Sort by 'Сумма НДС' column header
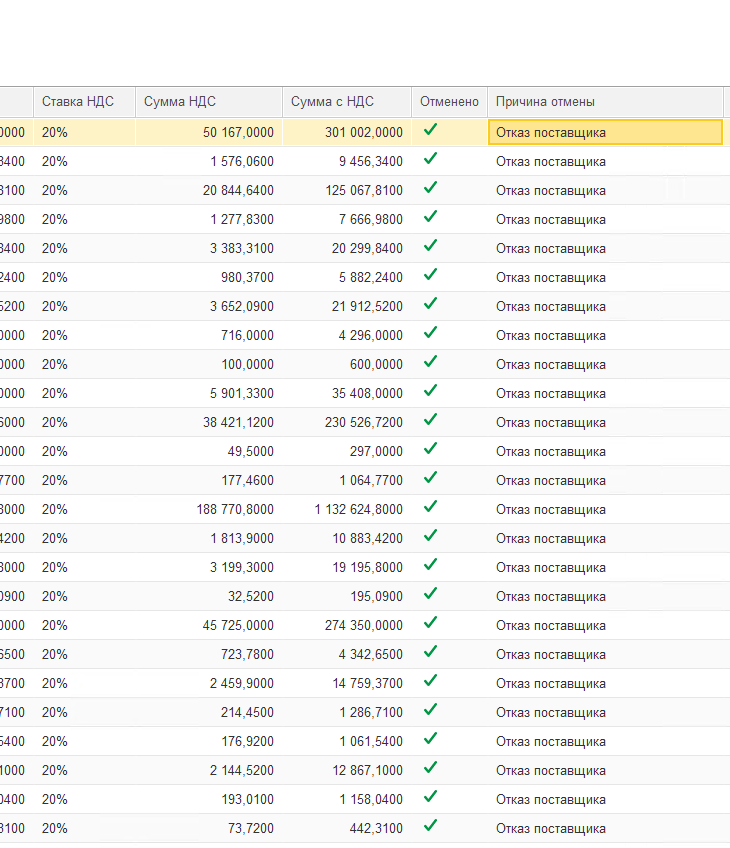The image size is (730, 848). [x=180, y=101]
